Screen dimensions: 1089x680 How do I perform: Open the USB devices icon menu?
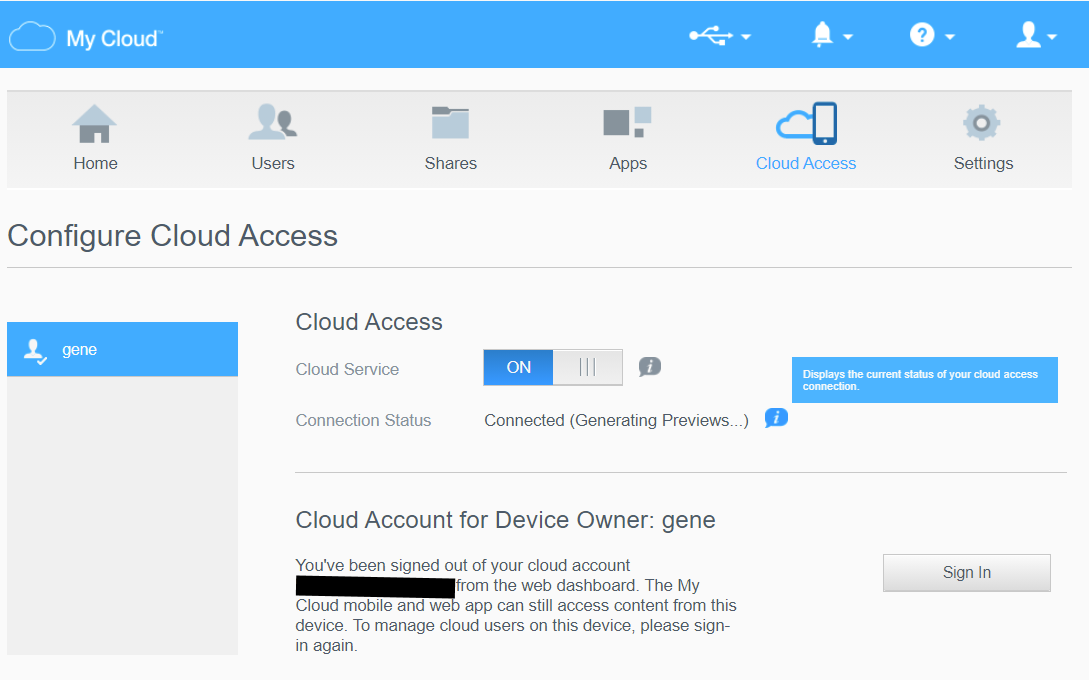[x=710, y=35]
